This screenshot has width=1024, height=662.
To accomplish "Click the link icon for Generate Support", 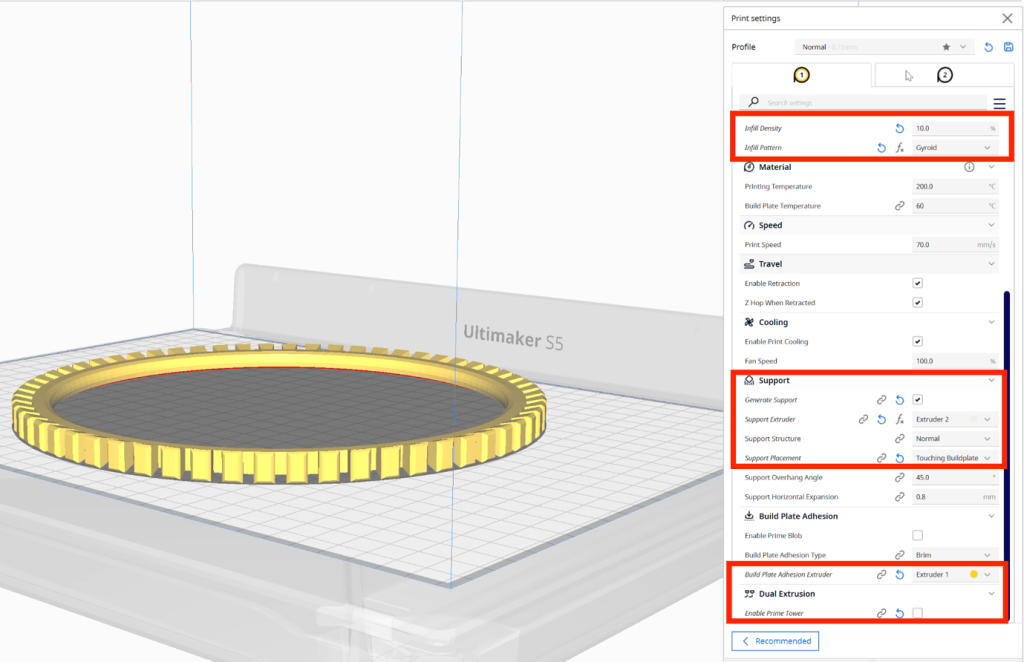I will (x=881, y=400).
